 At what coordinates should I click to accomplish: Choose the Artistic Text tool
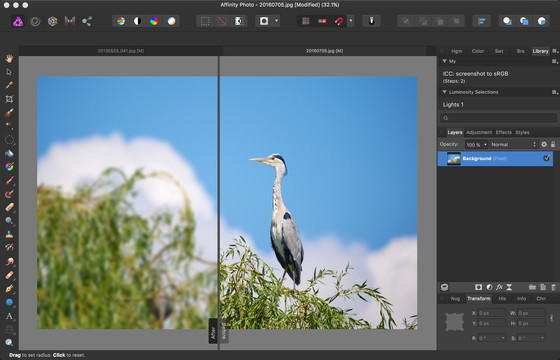9,316
